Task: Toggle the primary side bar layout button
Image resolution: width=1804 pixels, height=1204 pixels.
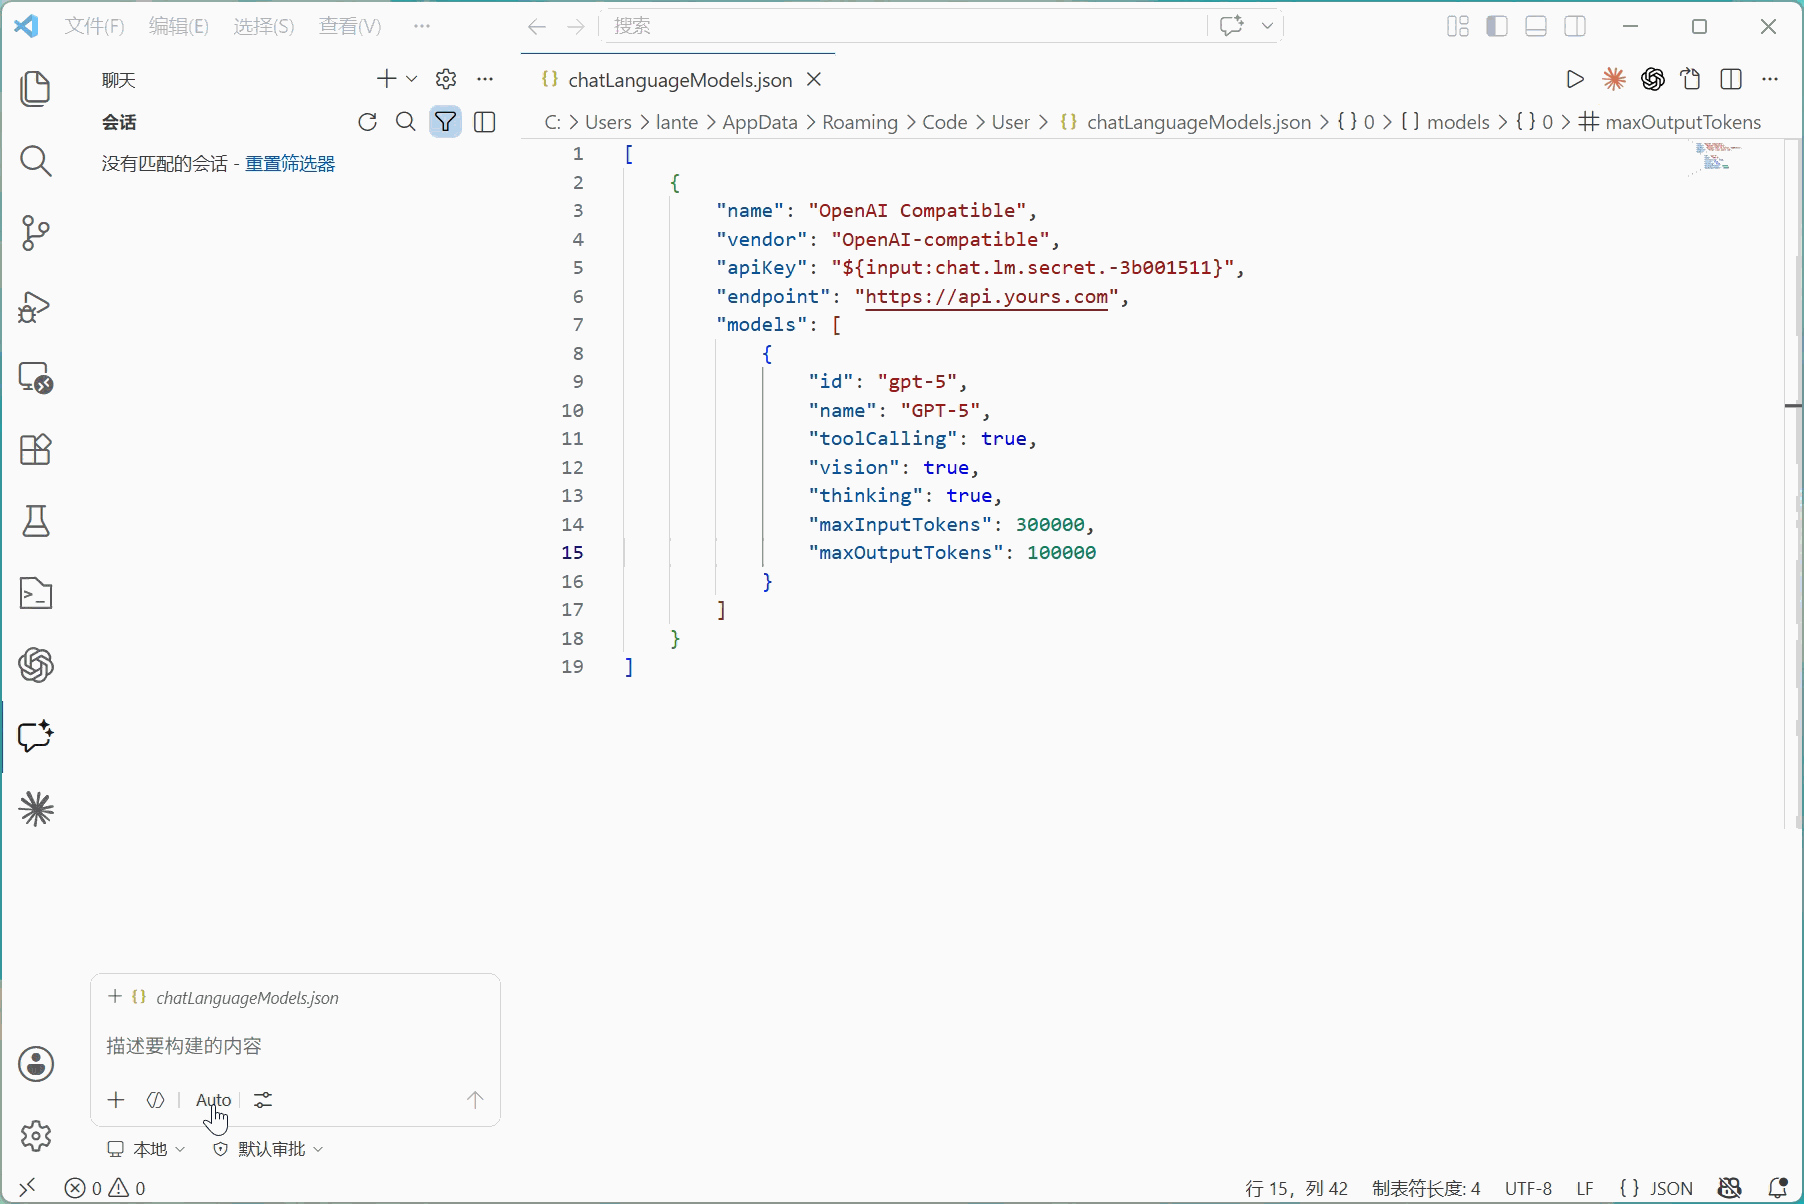Action: (1497, 26)
